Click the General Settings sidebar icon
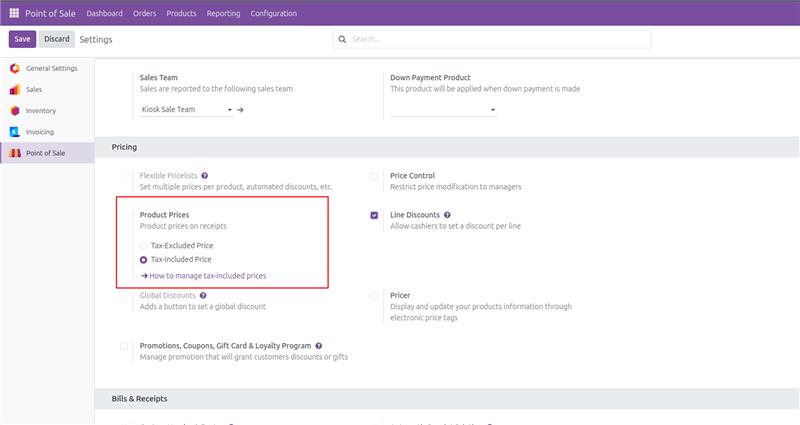Screen dimensions: 800x425 (x=14, y=68)
